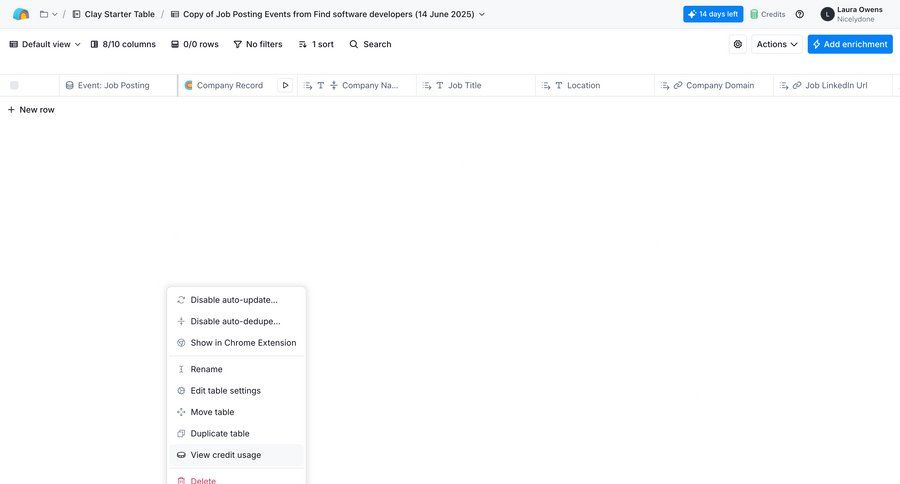This screenshot has height=484, width=900.
Task: Click the Job LinkedIn Url column header
Action: pos(833,85)
